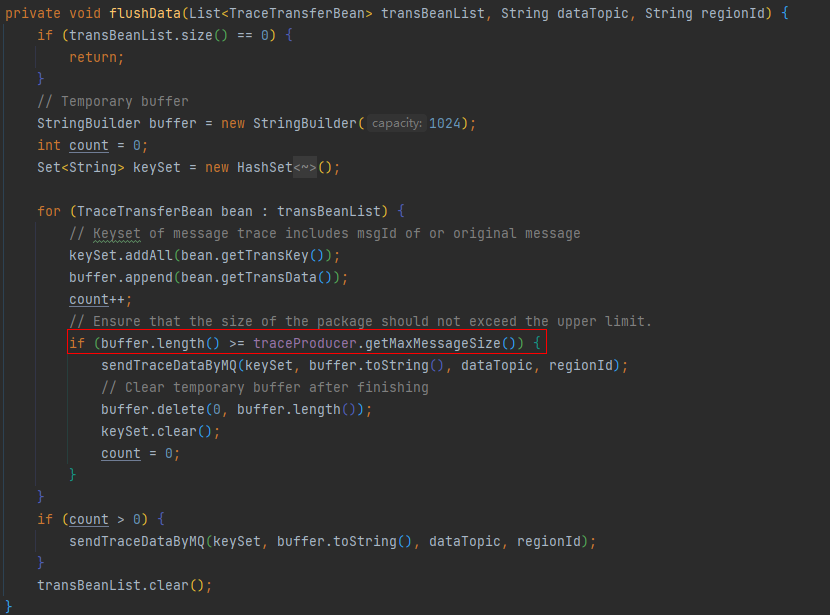
Task: Click the capacity parameter hint
Action: [396, 123]
